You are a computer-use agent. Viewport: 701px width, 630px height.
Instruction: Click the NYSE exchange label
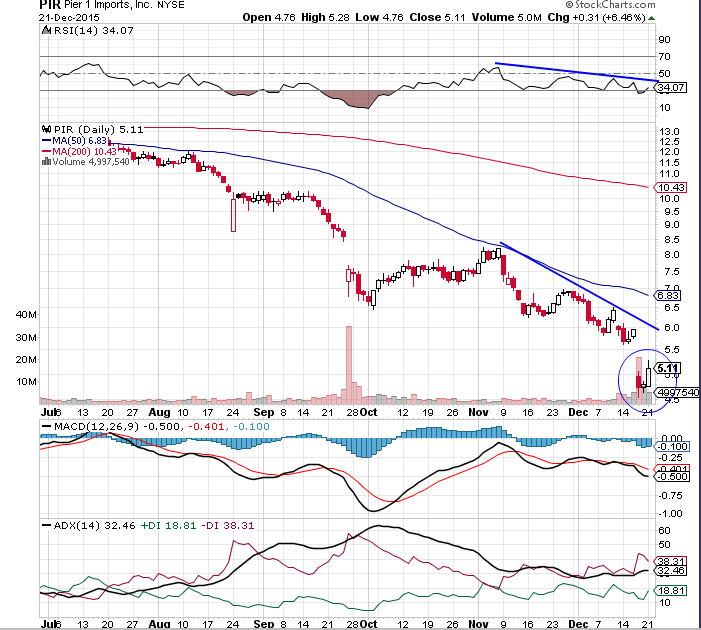170,5
